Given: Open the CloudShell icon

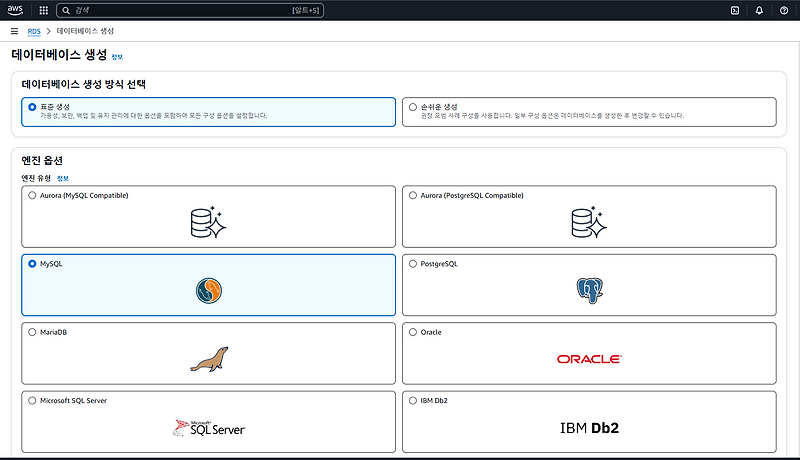Looking at the screenshot, I should (x=735, y=10).
